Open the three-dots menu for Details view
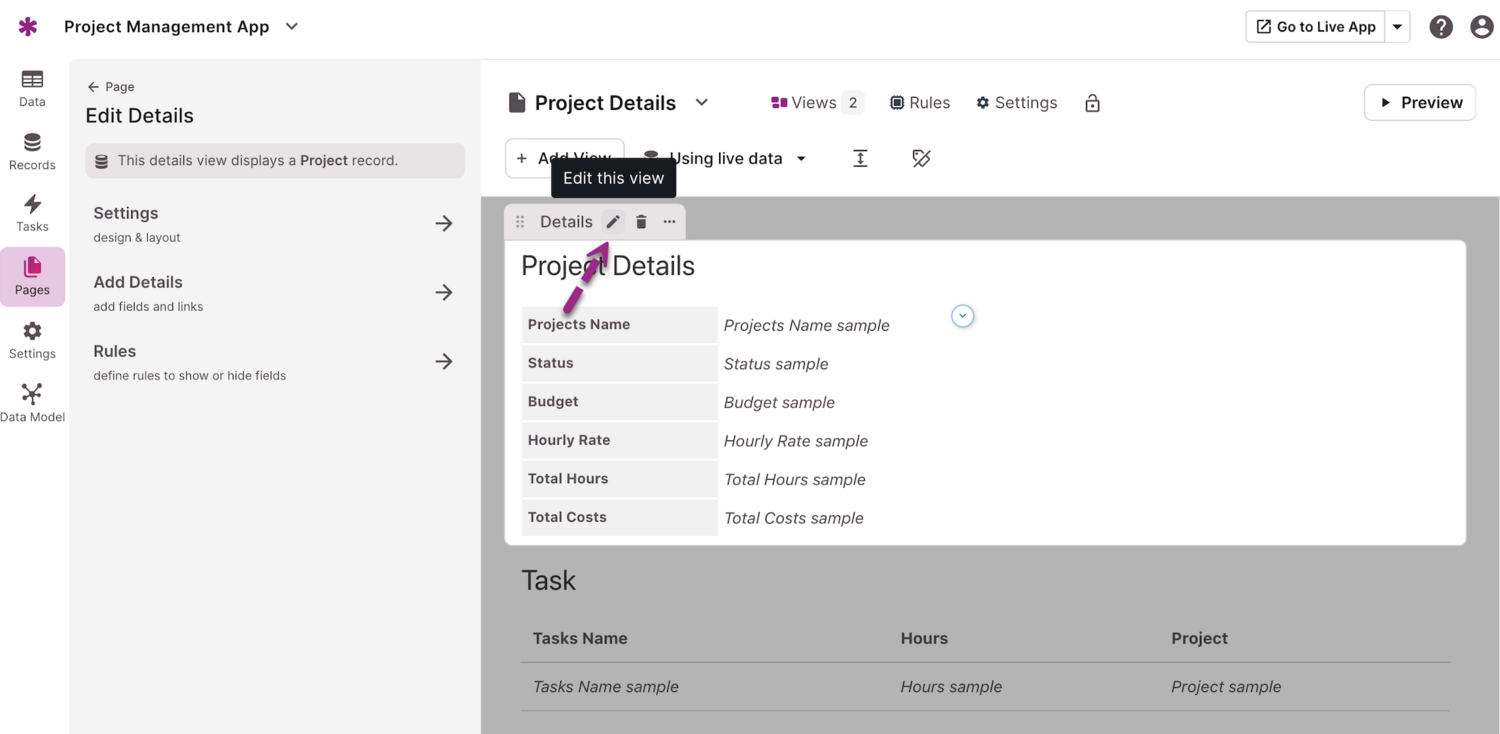The width and height of the screenshot is (1500, 734). 669,222
